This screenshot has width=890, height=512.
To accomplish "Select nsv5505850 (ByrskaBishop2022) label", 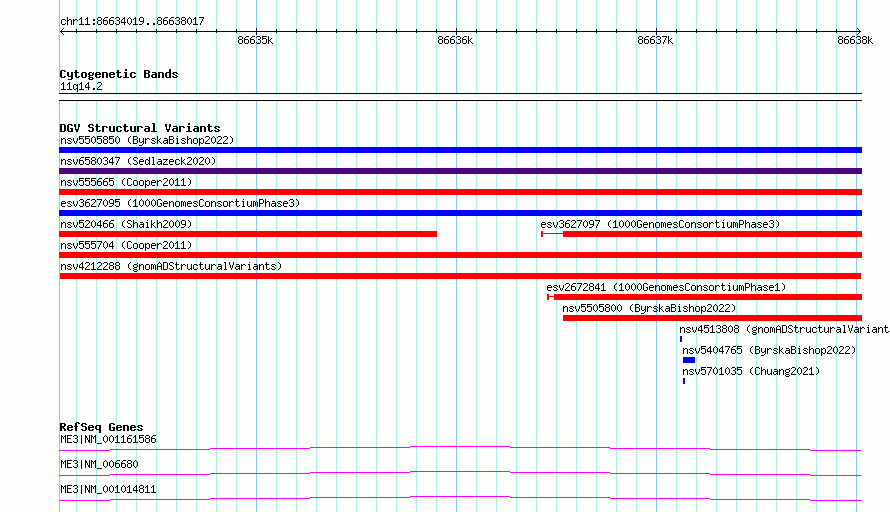I will 147,140.
